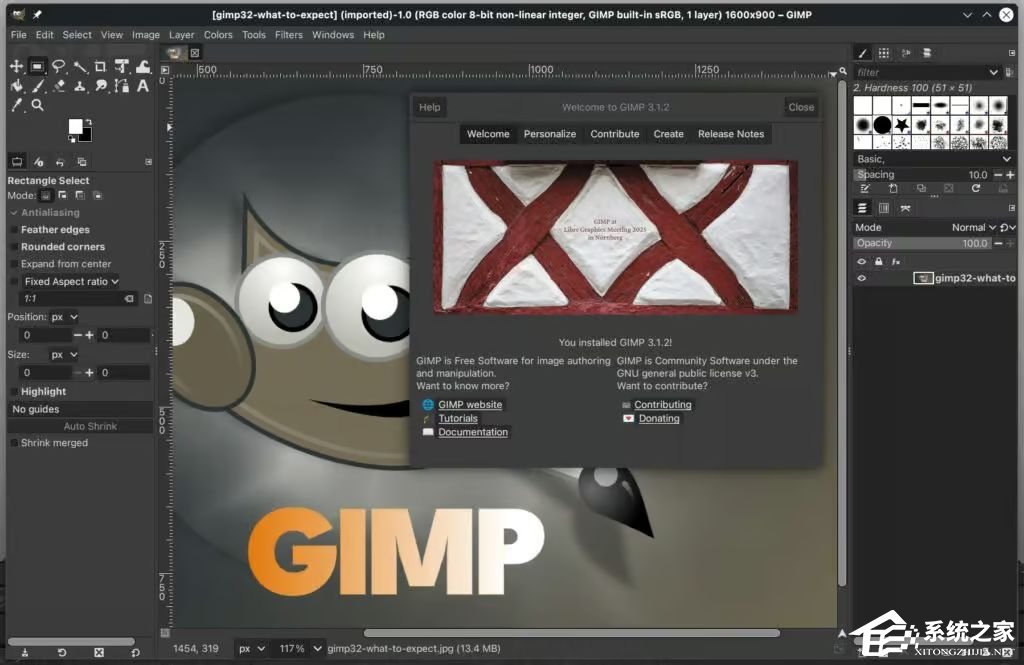Open the Filters menu
The width and height of the screenshot is (1024, 665).
289,34
